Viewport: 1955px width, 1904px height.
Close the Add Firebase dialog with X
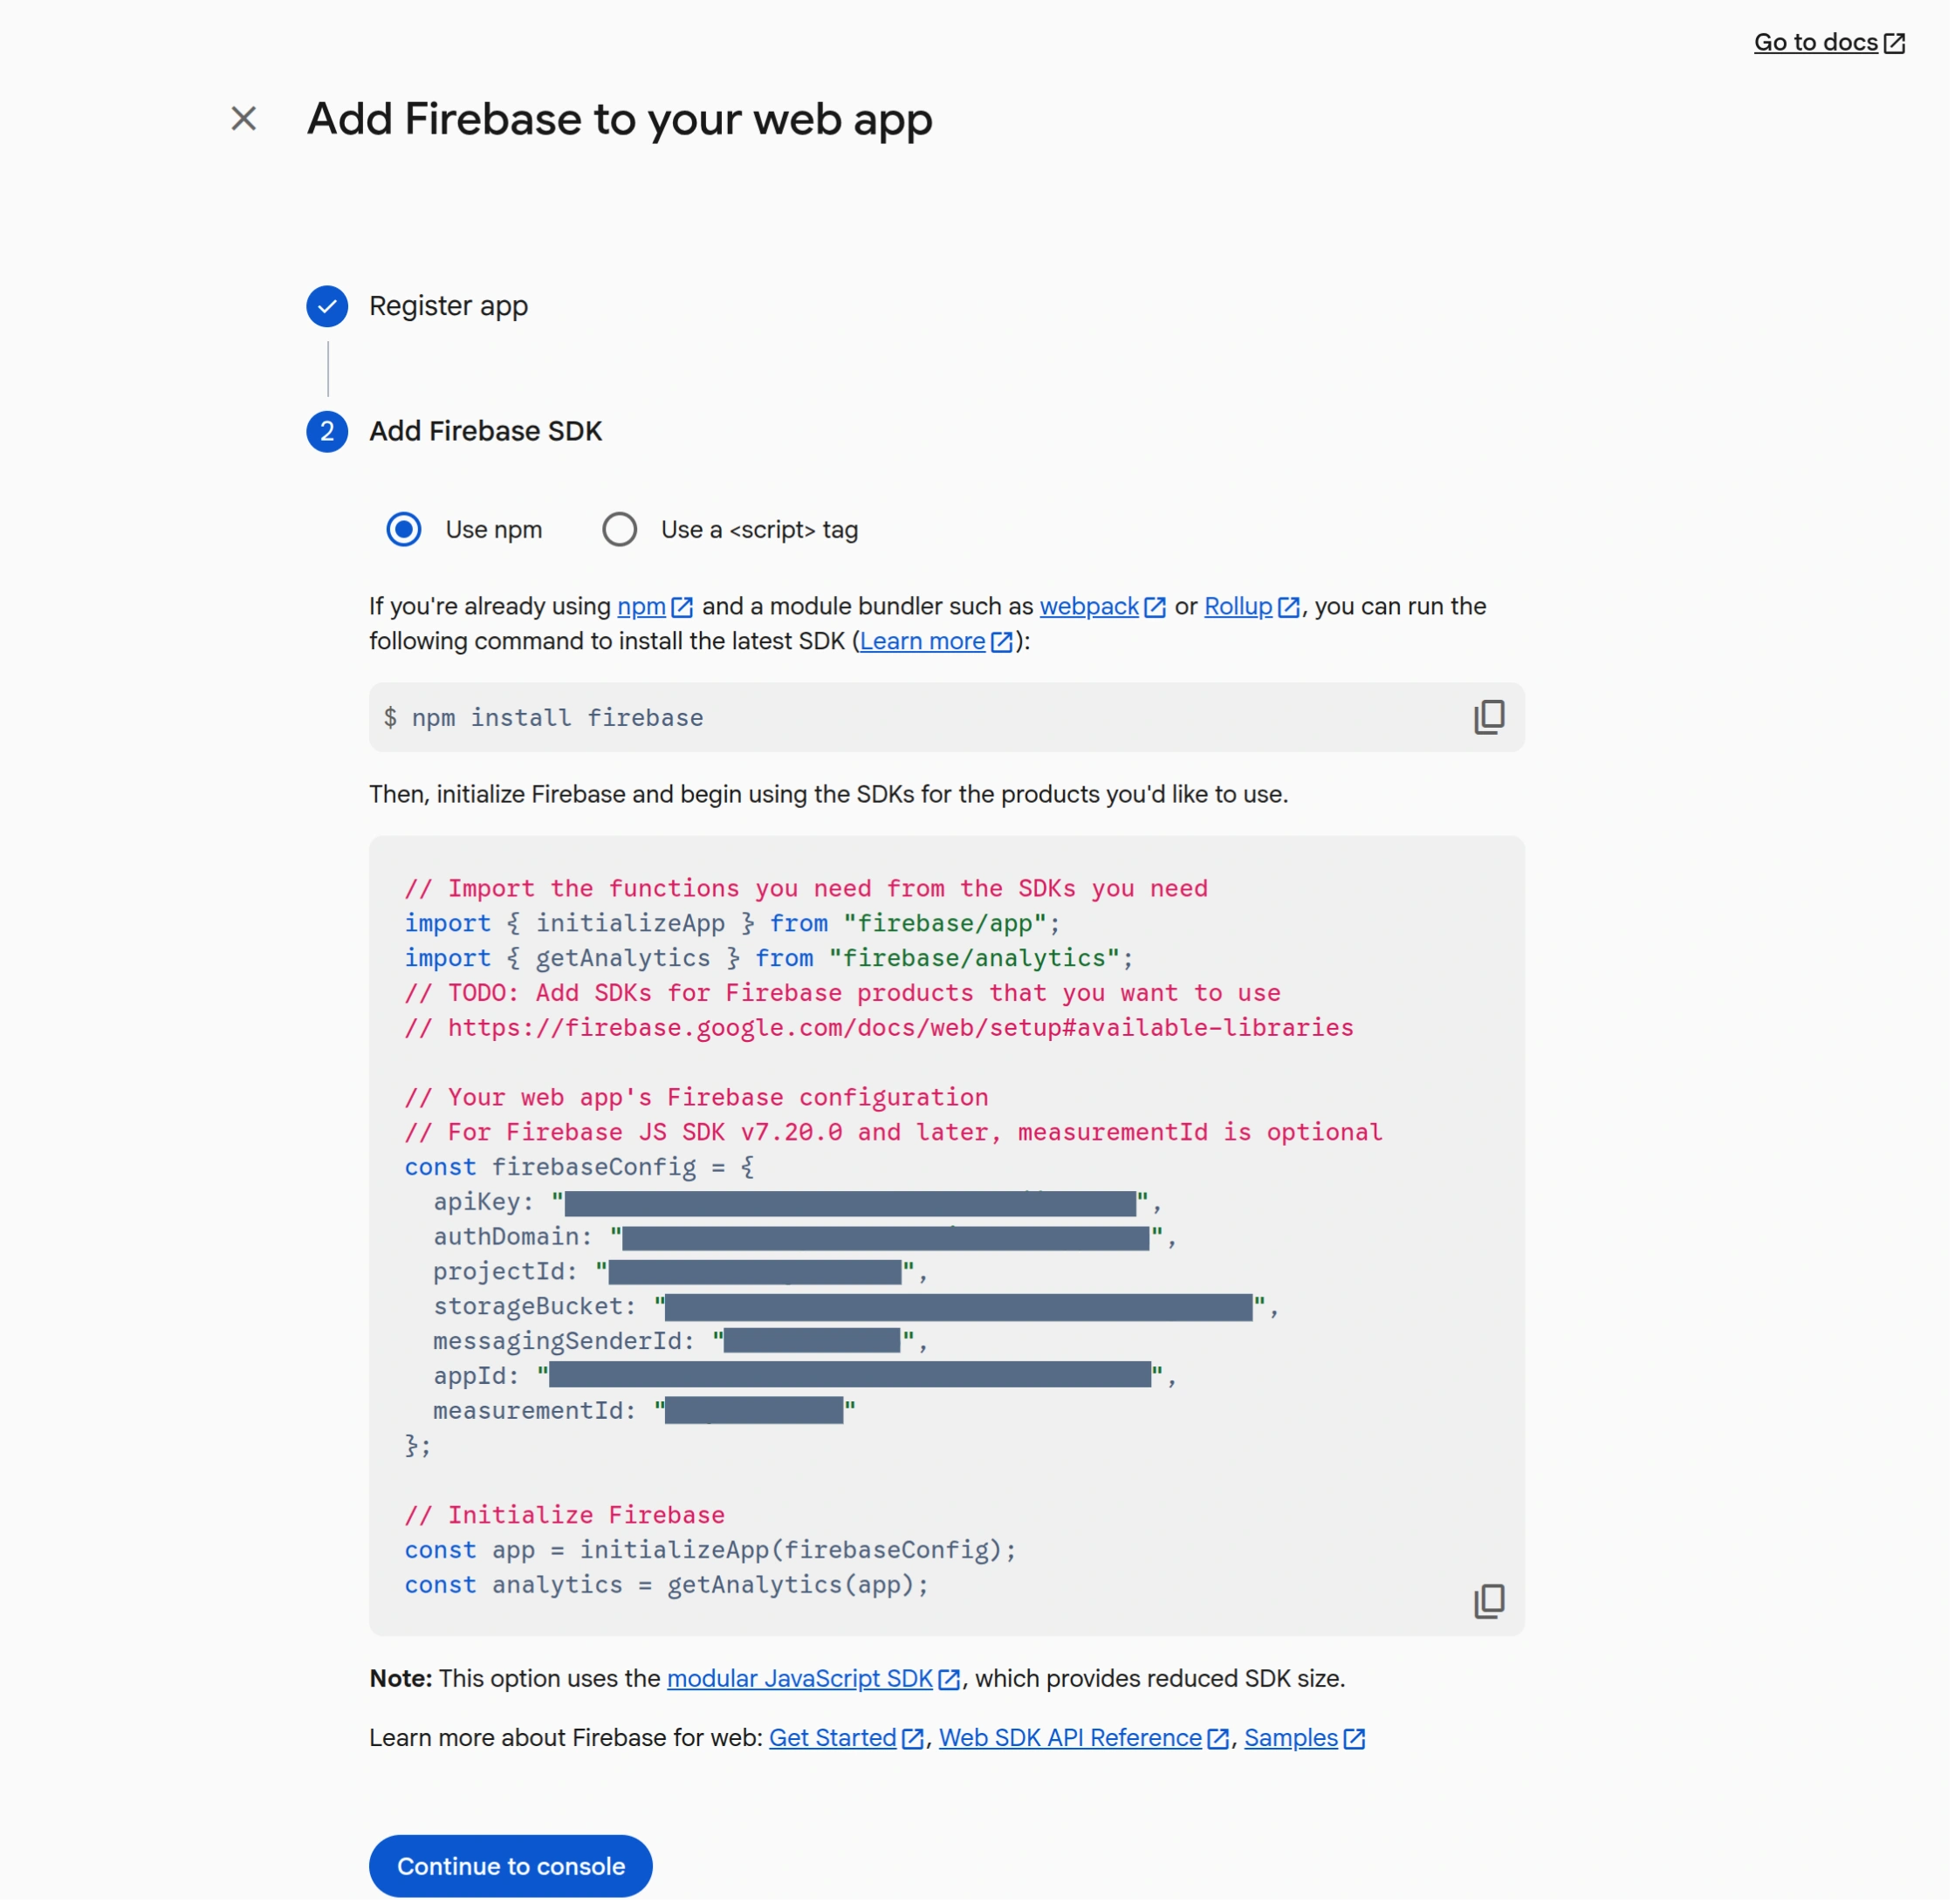[x=244, y=119]
